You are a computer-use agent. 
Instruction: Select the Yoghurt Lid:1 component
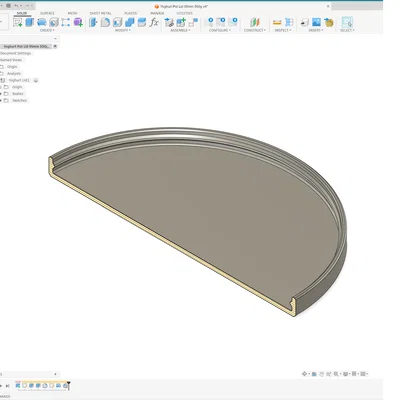(19, 80)
